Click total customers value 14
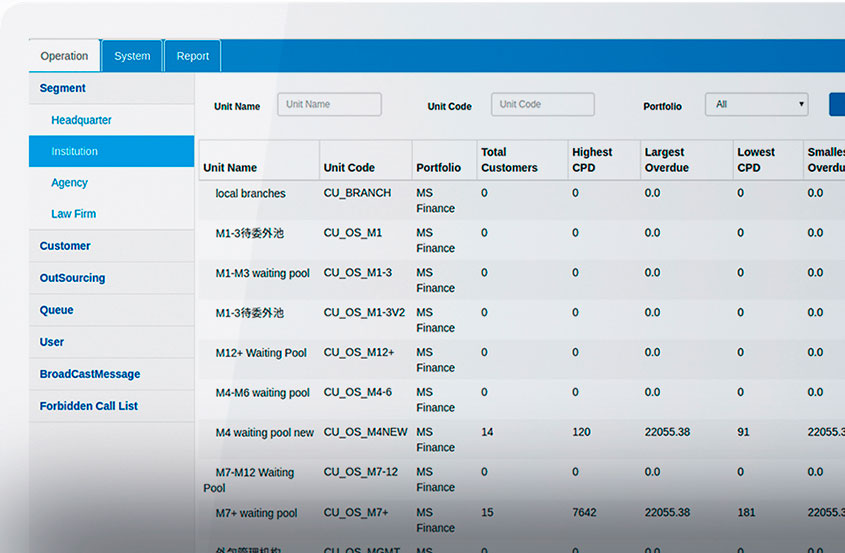The width and height of the screenshot is (845, 553). tap(487, 432)
